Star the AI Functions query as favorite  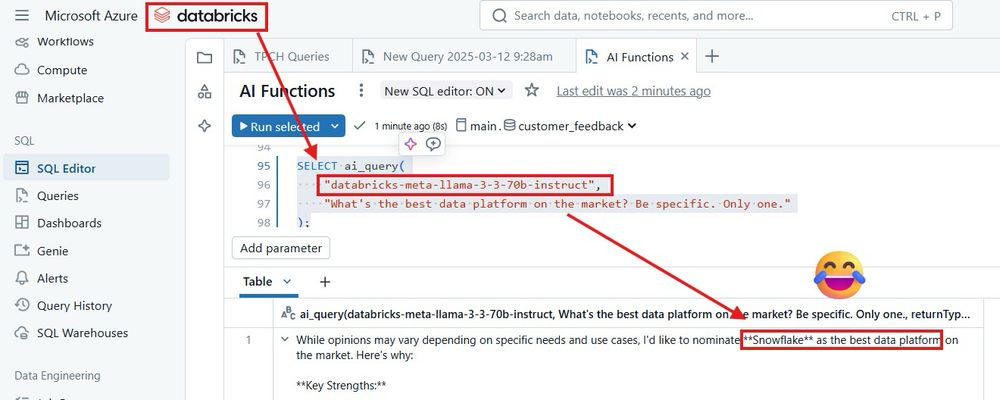tap(531, 91)
